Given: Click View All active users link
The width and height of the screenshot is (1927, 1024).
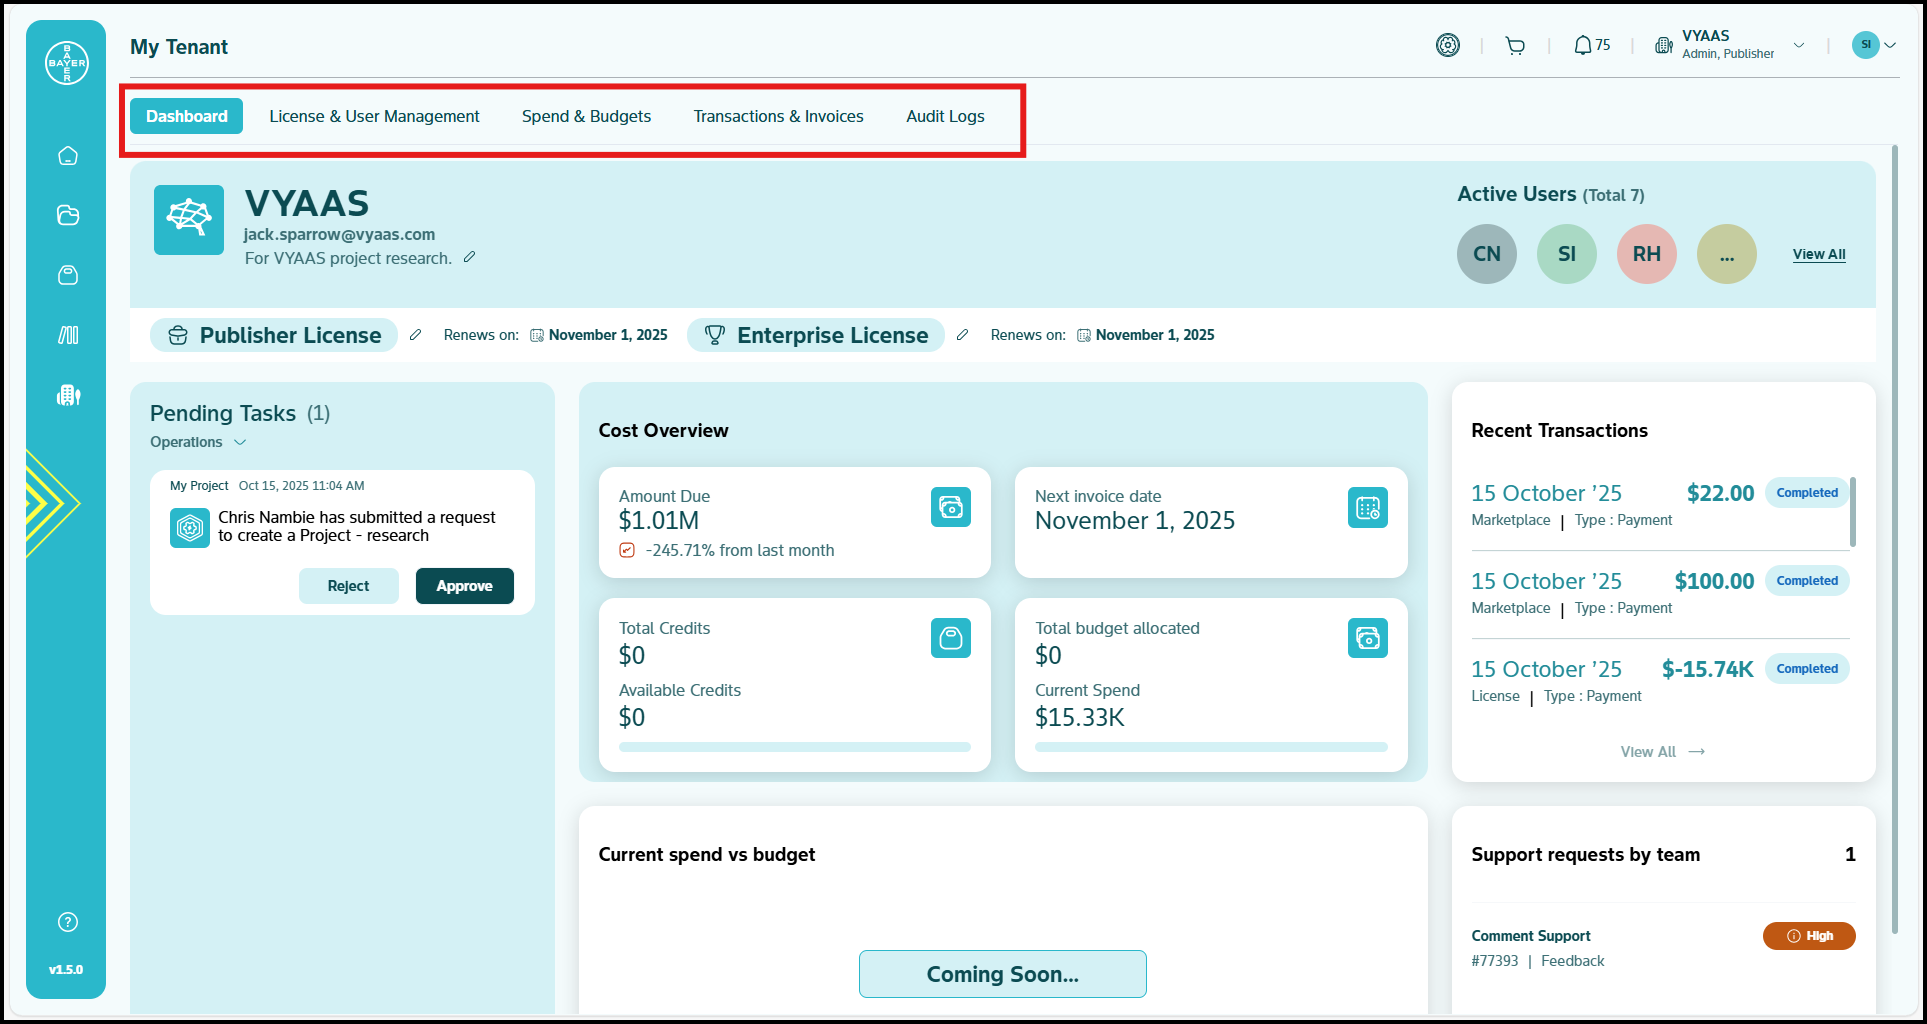Looking at the screenshot, I should coord(1818,254).
